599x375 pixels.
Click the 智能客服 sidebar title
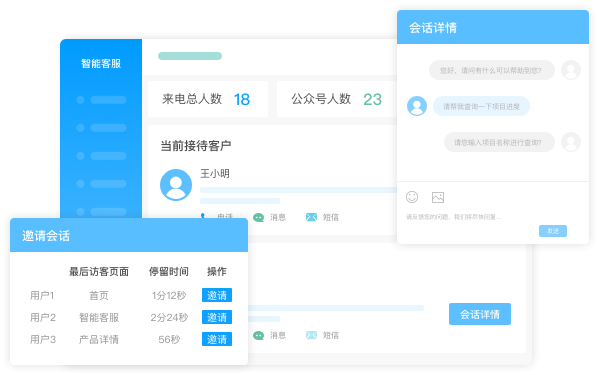(x=101, y=63)
